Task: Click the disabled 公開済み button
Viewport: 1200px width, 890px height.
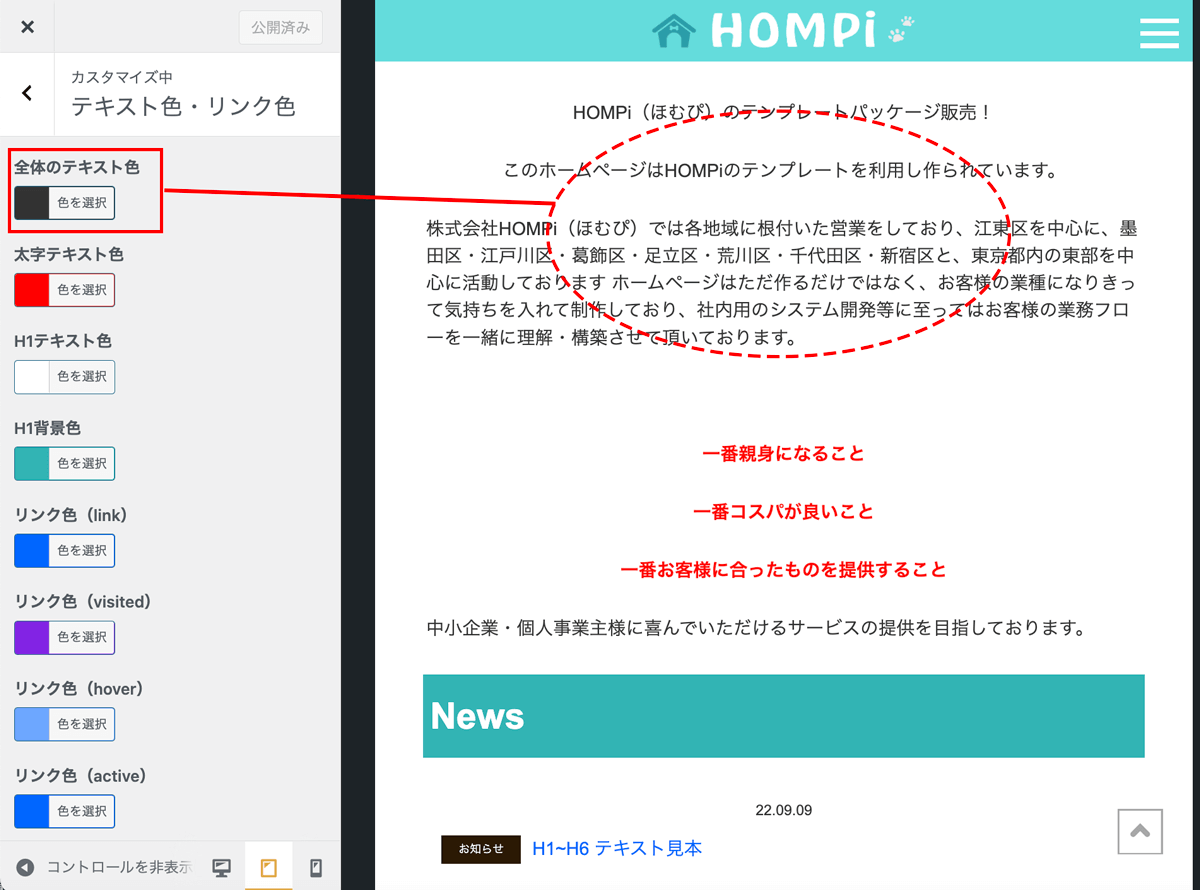Action: pos(280,28)
